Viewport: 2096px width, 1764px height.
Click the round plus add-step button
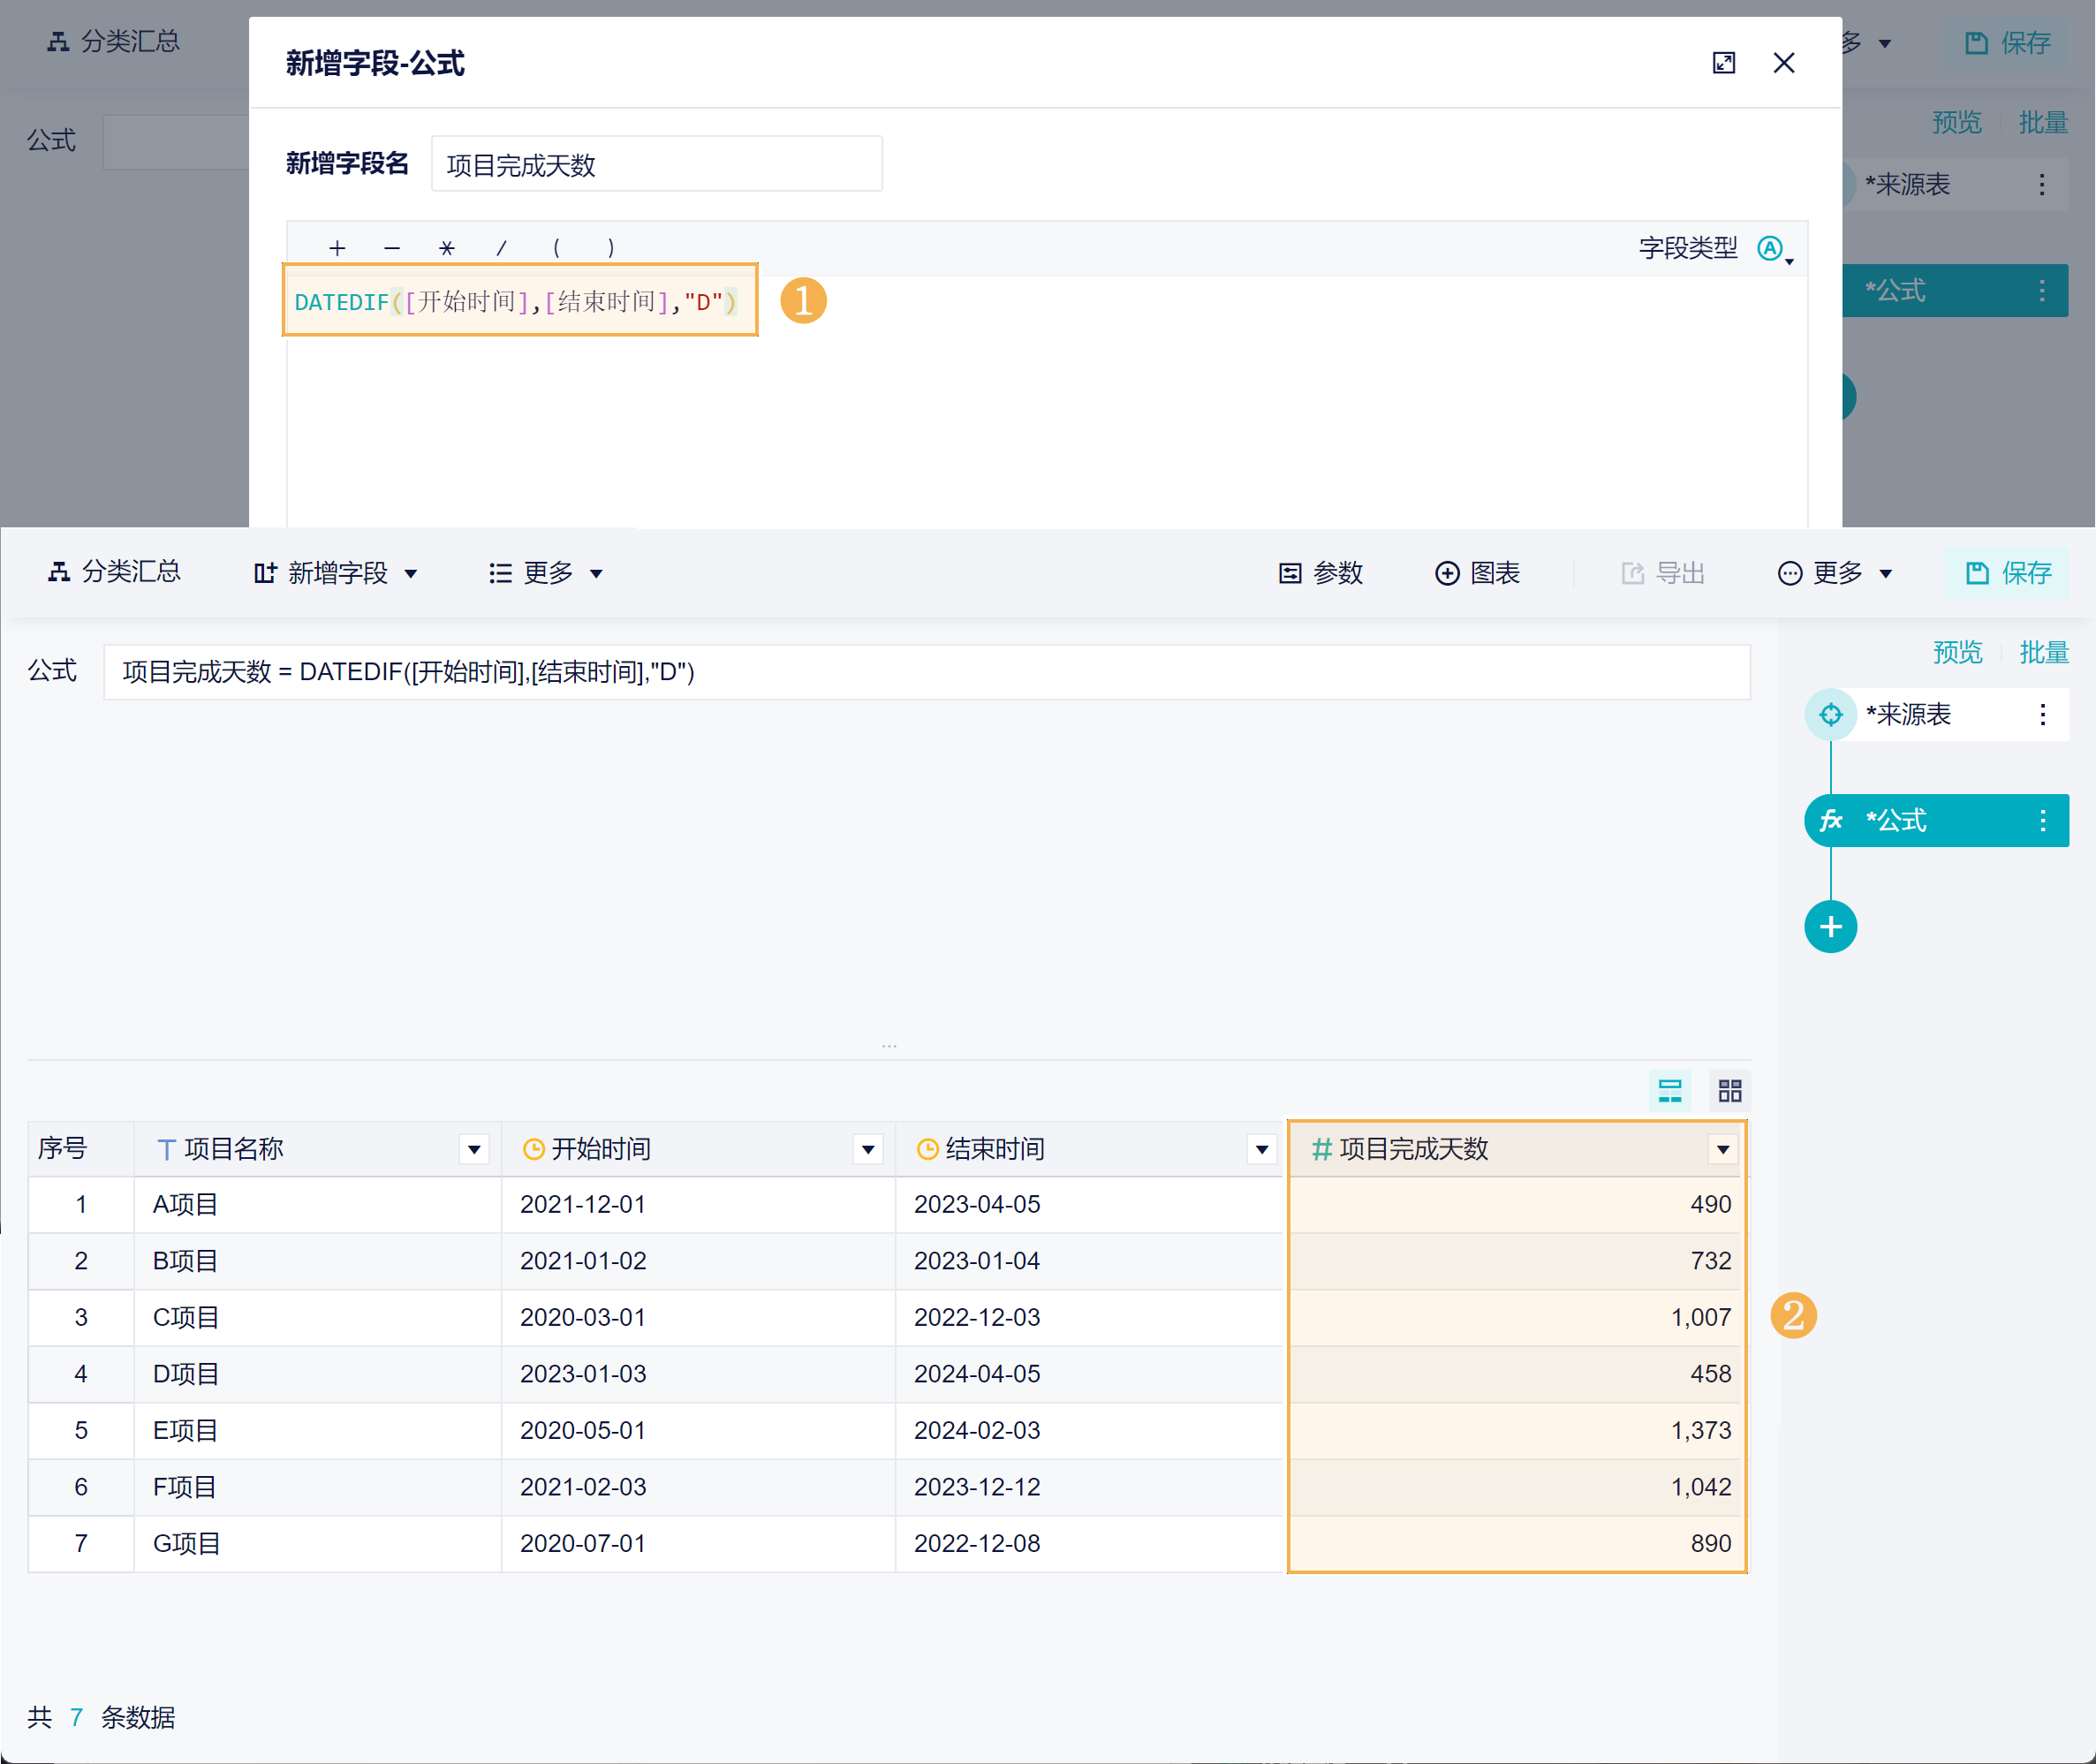pos(1830,927)
